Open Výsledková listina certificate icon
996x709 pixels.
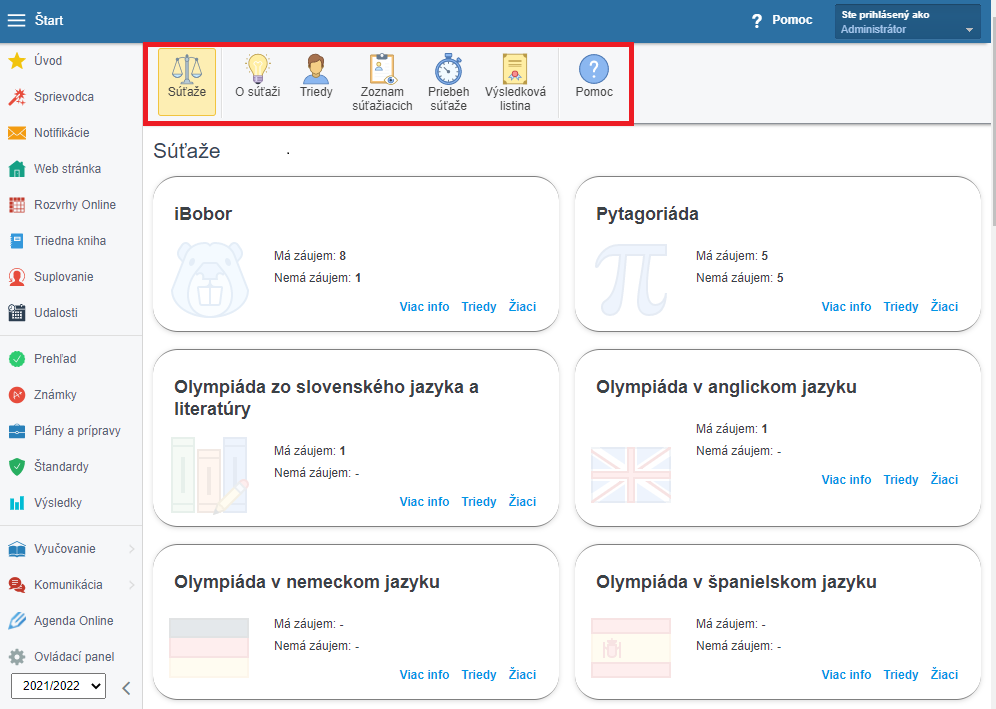coord(515,69)
